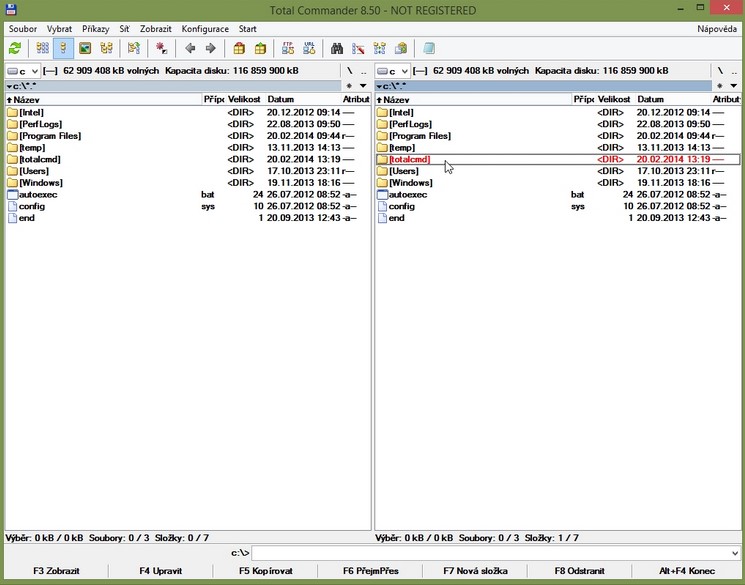This screenshot has height=585, width=745.
Task: Open Start menu in menu bar
Action: [x=248, y=29]
